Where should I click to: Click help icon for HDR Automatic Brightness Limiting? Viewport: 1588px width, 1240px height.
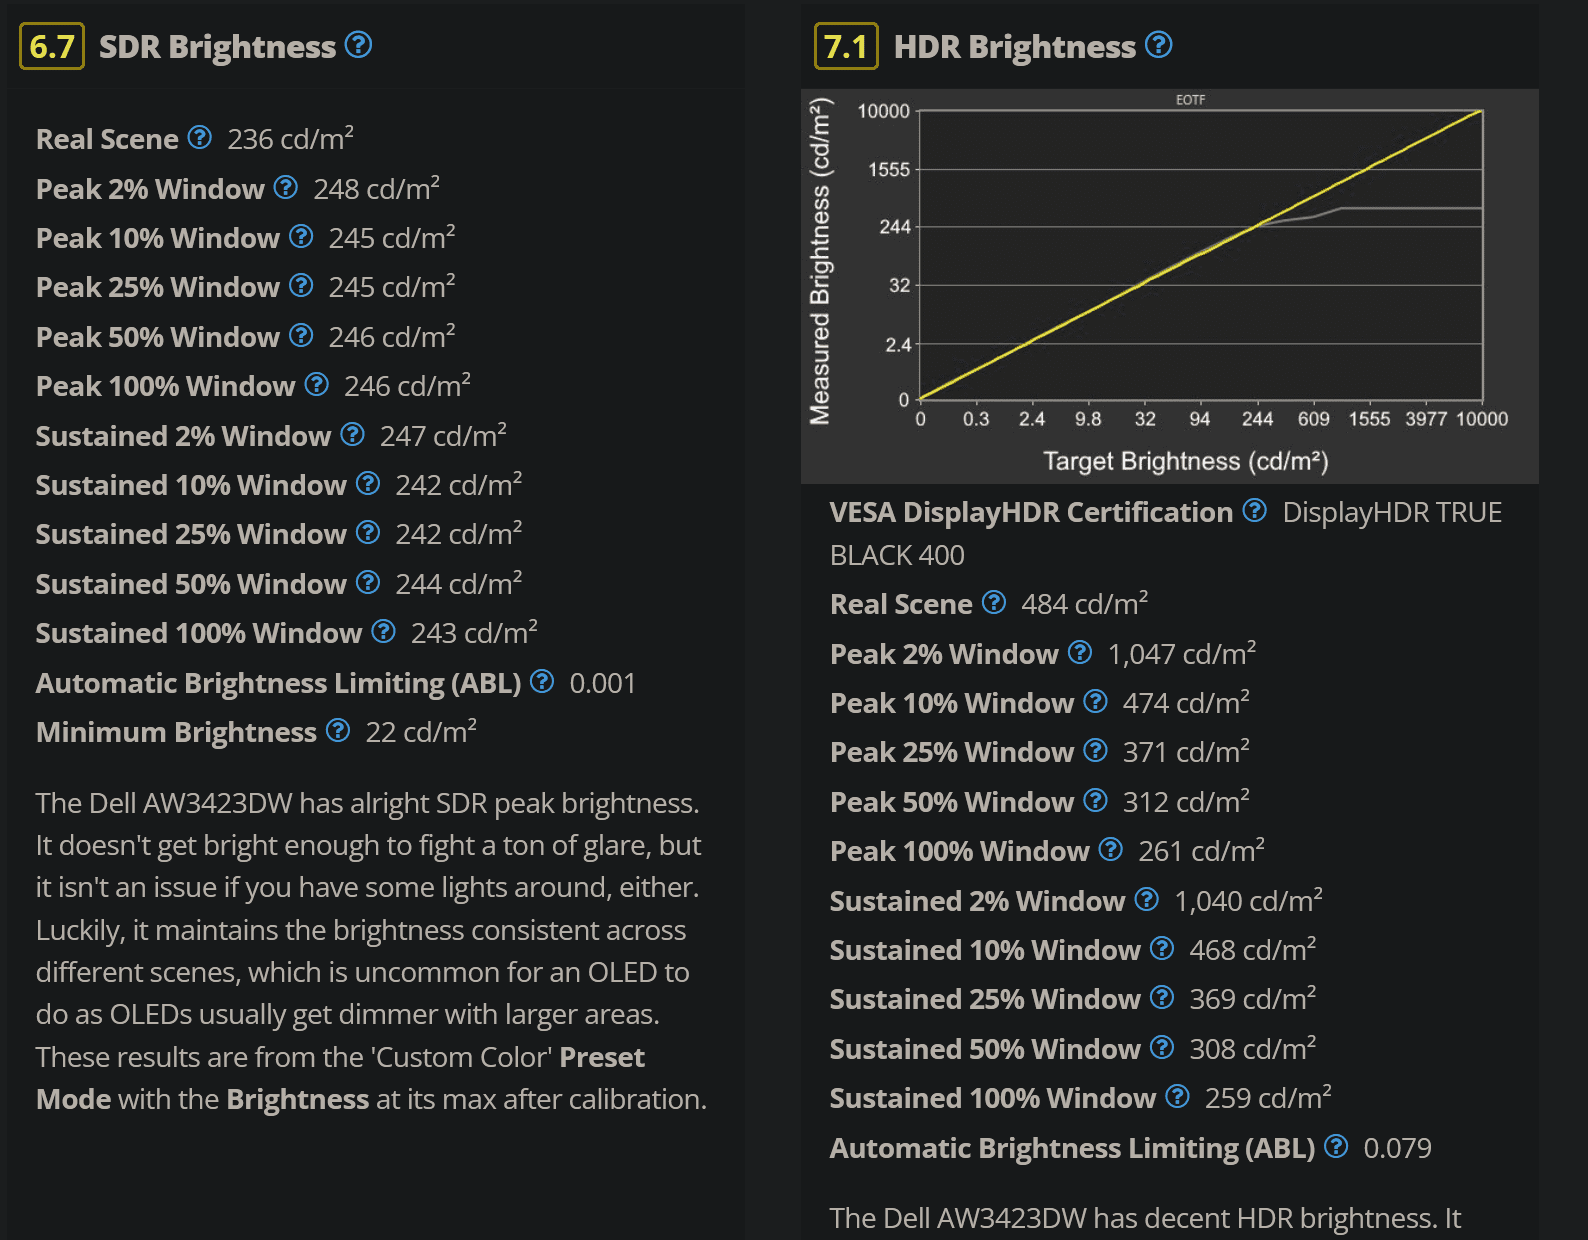click(x=1336, y=1146)
